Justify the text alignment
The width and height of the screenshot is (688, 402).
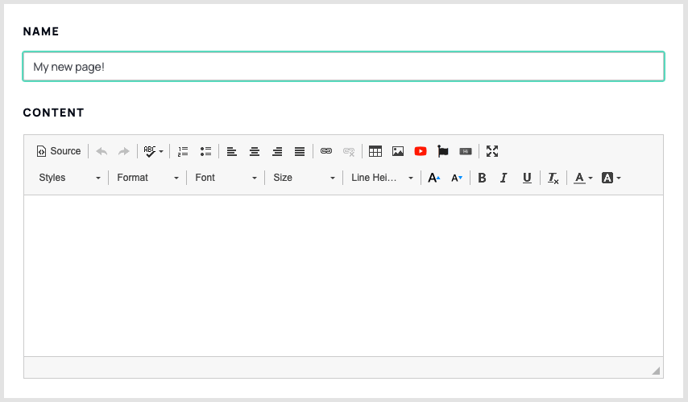[300, 151]
